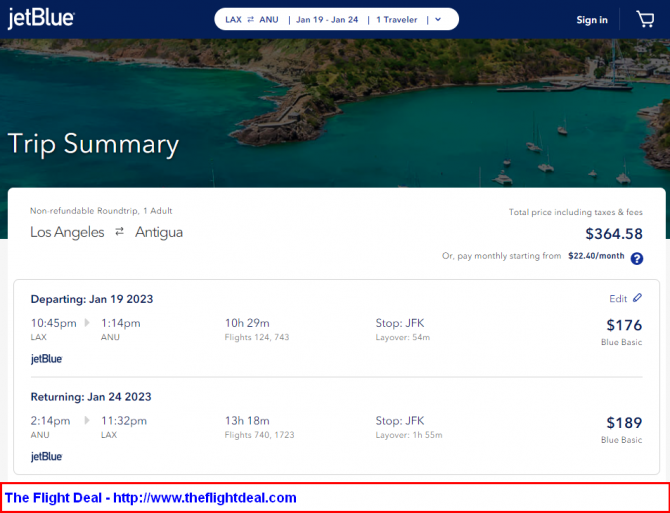The width and height of the screenshot is (670, 513).
Task: Click return departure time 2:14pm
Action: pos(50,421)
